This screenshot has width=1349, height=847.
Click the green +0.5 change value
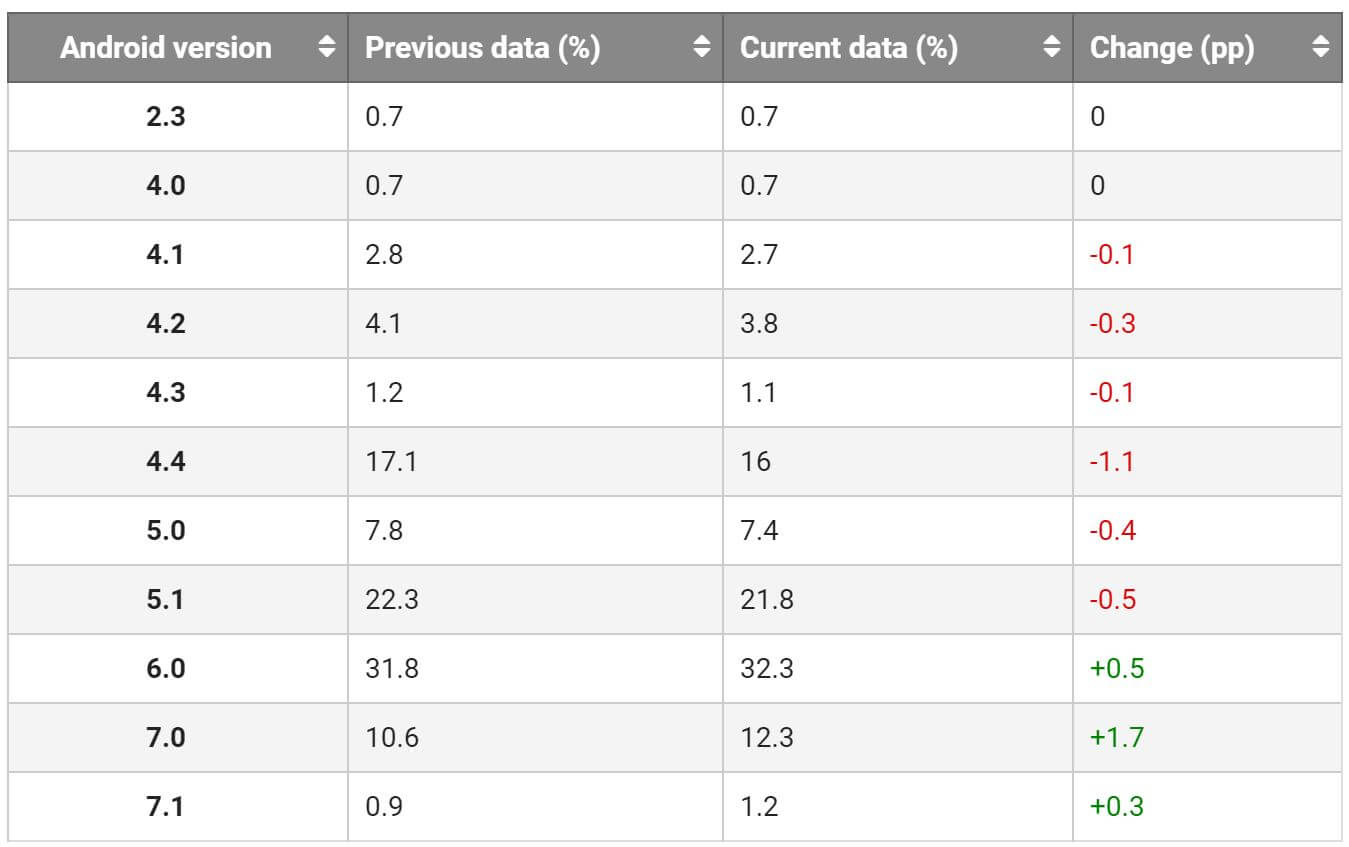1116,668
